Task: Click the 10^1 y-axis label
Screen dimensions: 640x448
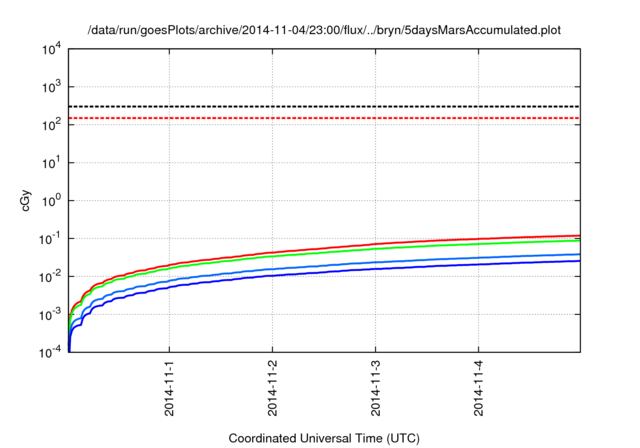Action: (x=52, y=162)
